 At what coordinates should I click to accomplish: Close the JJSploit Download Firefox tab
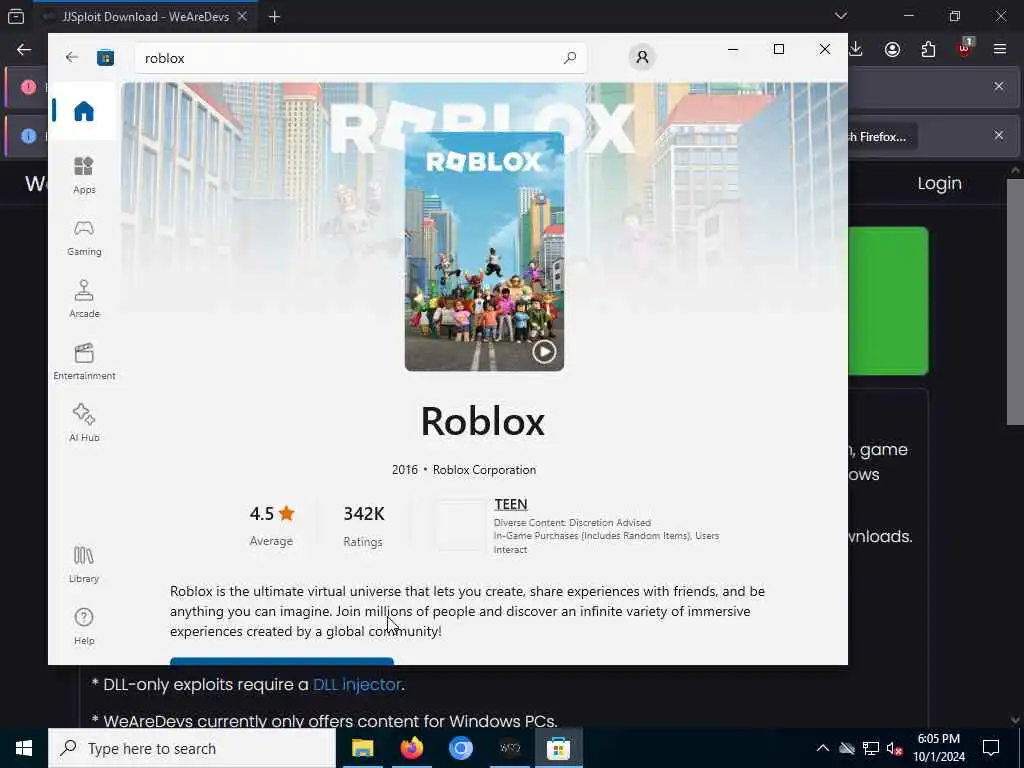pos(242,17)
